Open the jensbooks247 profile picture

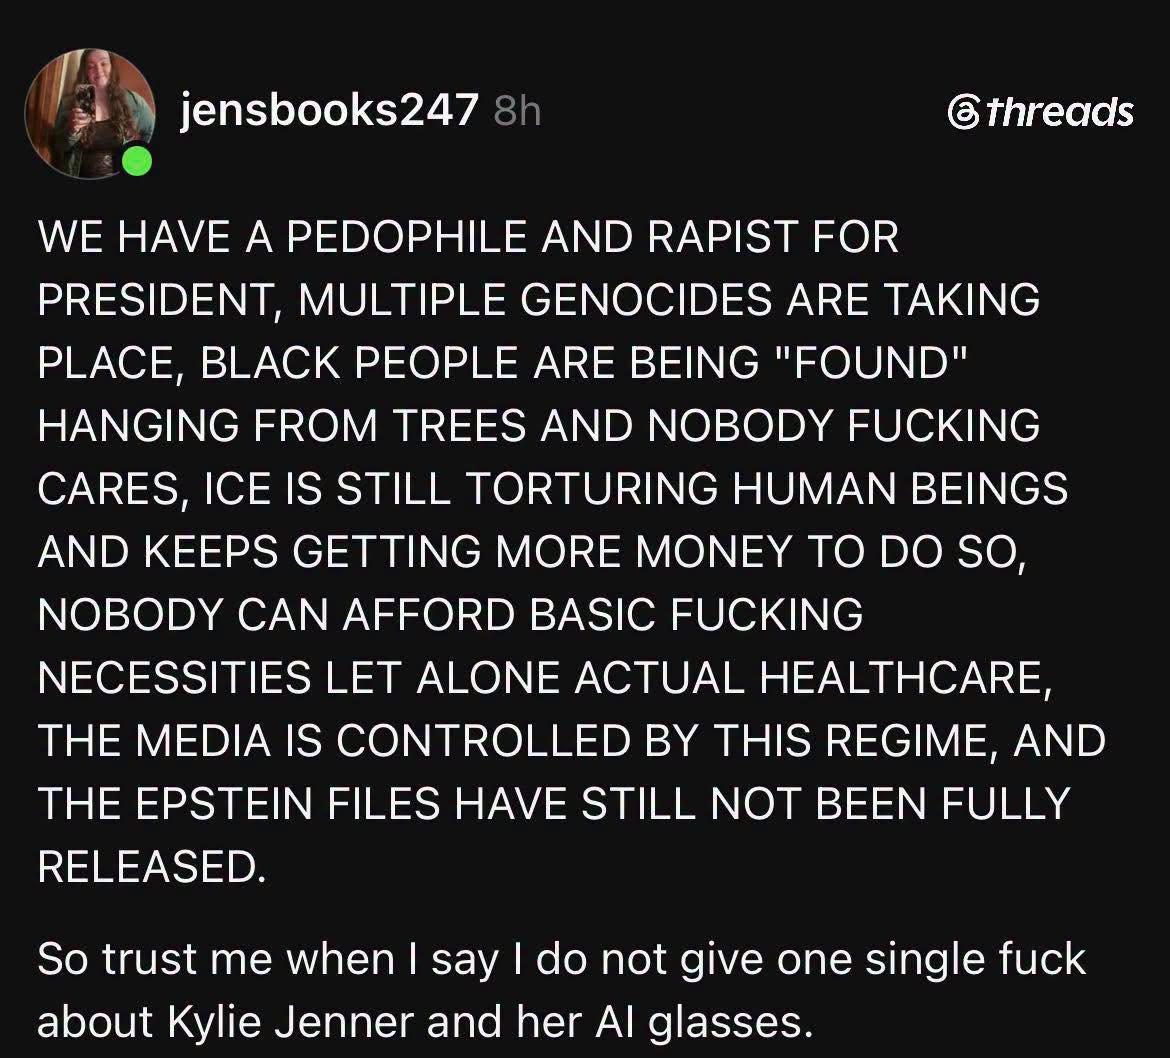coord(90,113)
